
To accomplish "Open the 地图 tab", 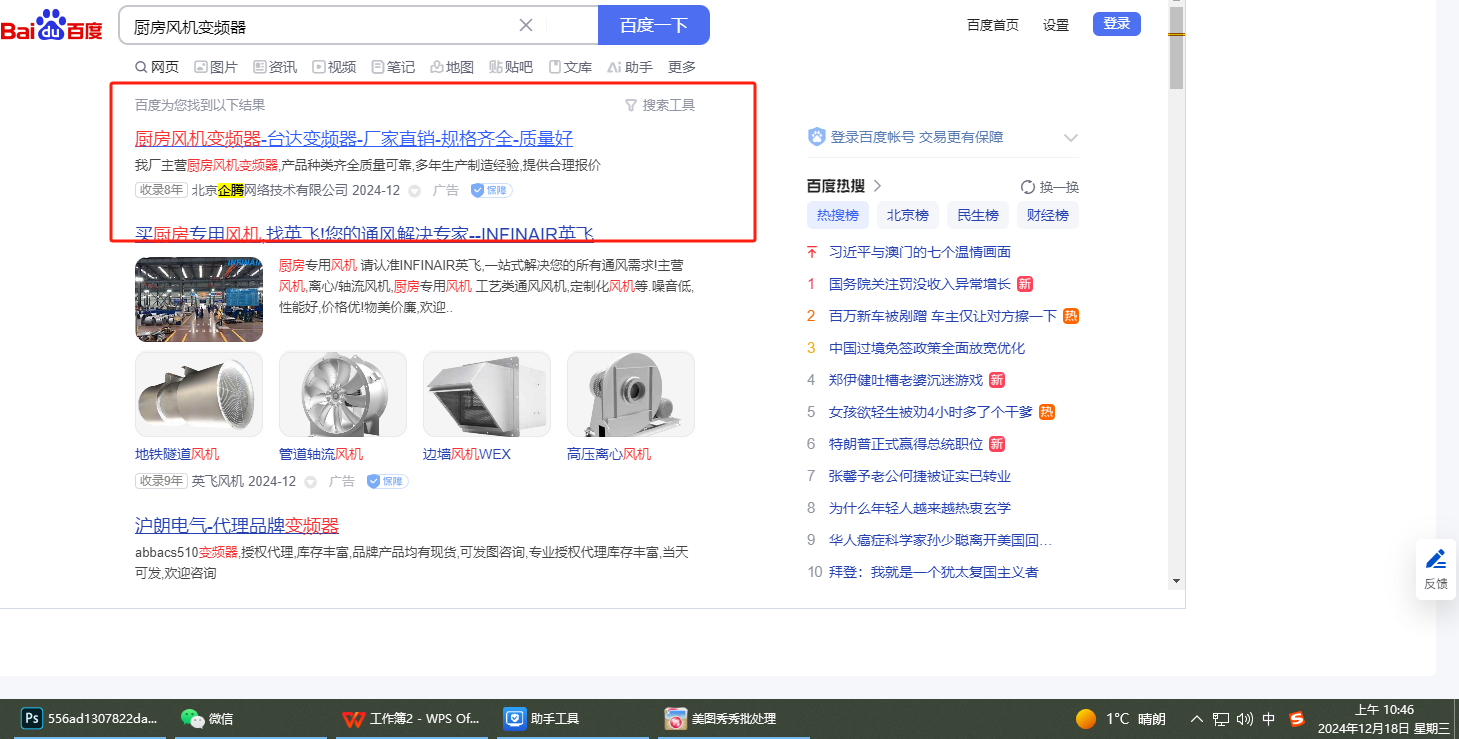I will pos(452,67).
